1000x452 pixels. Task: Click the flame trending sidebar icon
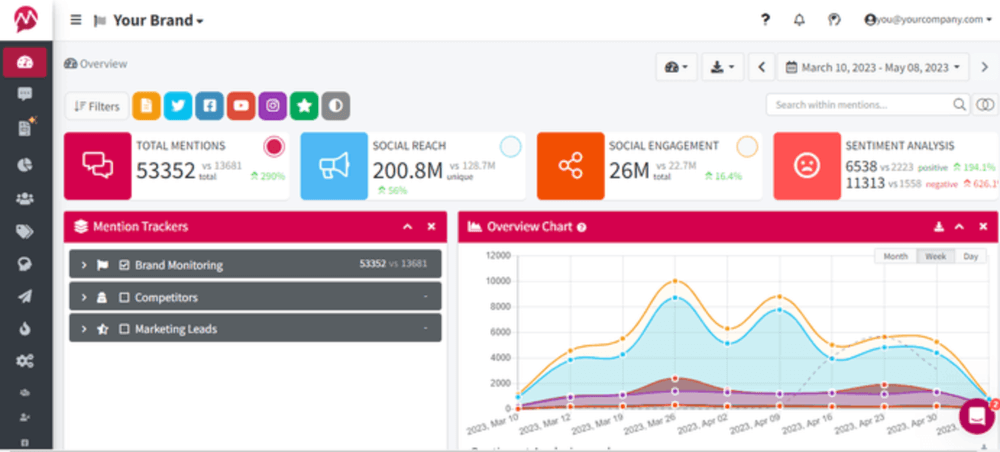pos(25,328)
